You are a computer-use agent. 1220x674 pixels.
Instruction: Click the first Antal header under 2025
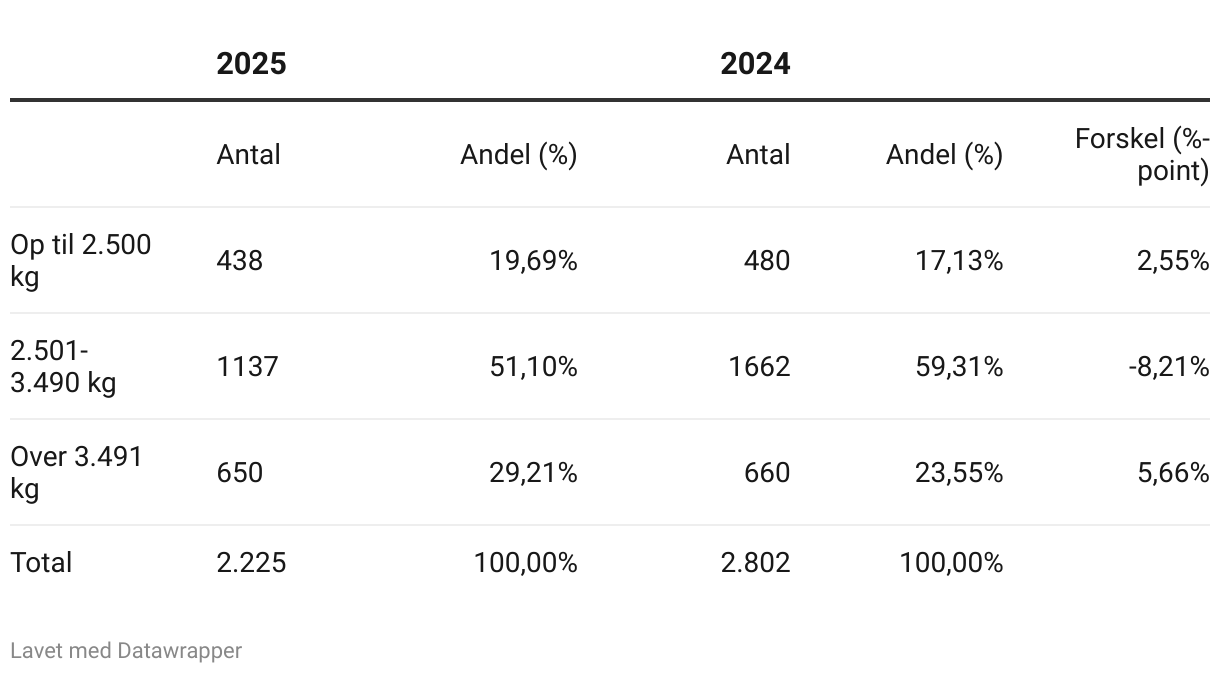click(249, 154)
